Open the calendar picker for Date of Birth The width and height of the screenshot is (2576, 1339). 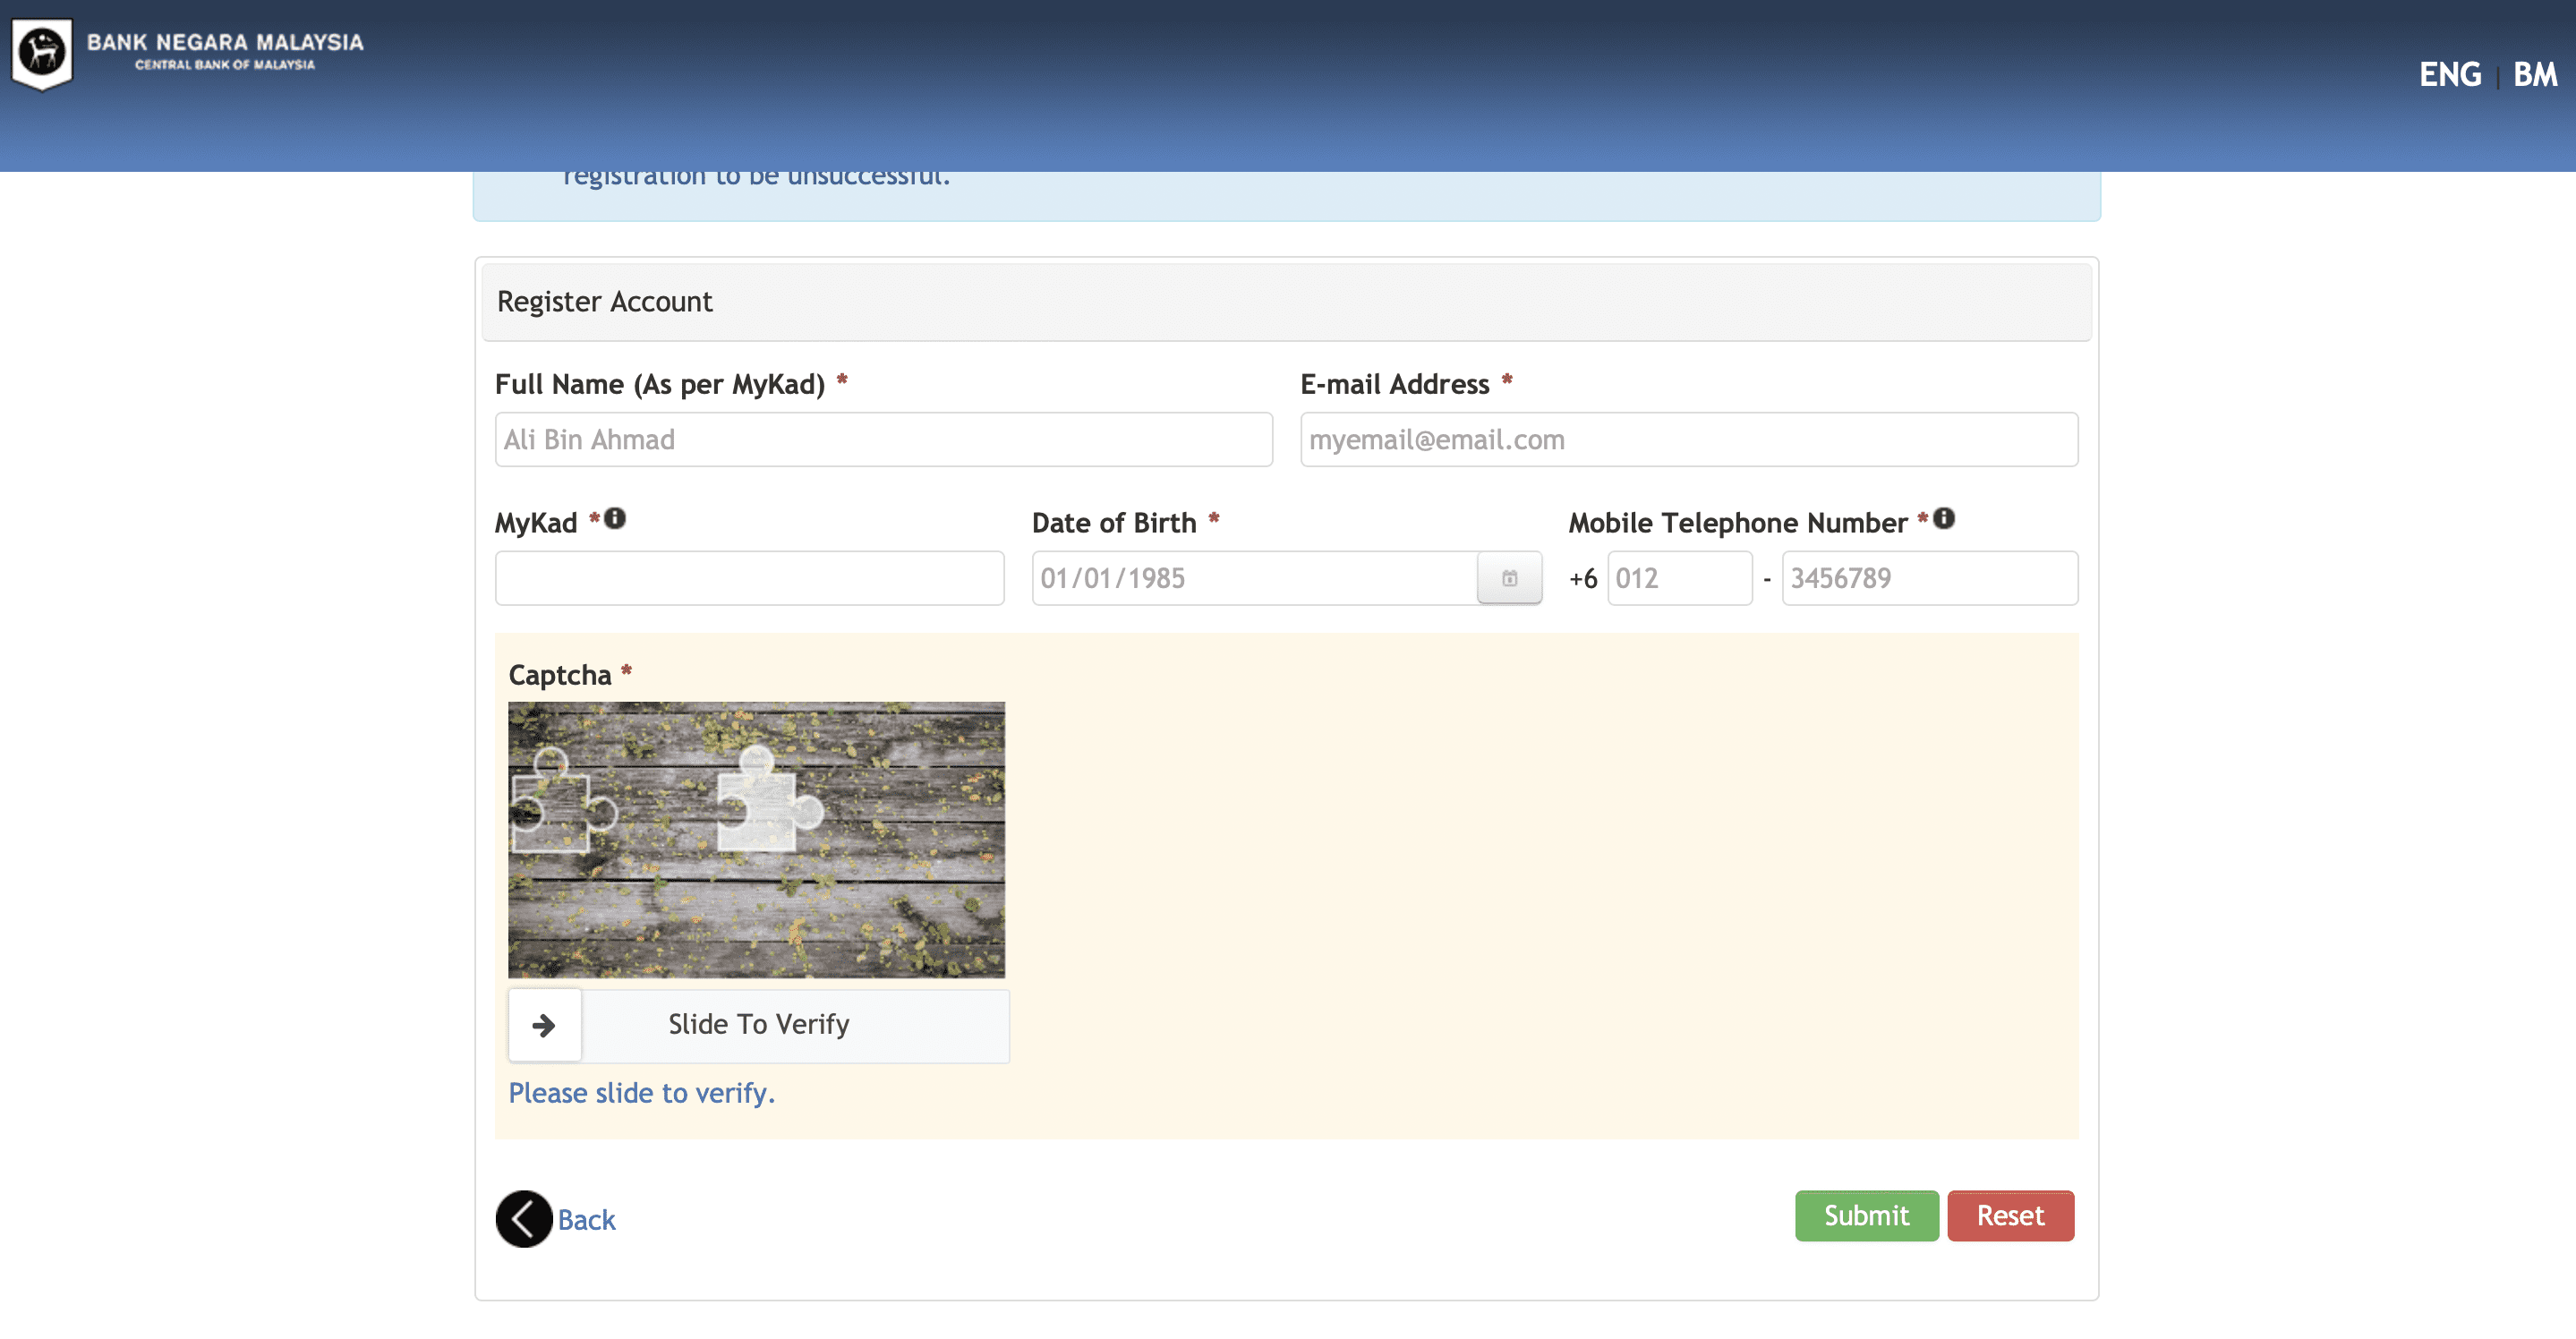(1509, 578)
